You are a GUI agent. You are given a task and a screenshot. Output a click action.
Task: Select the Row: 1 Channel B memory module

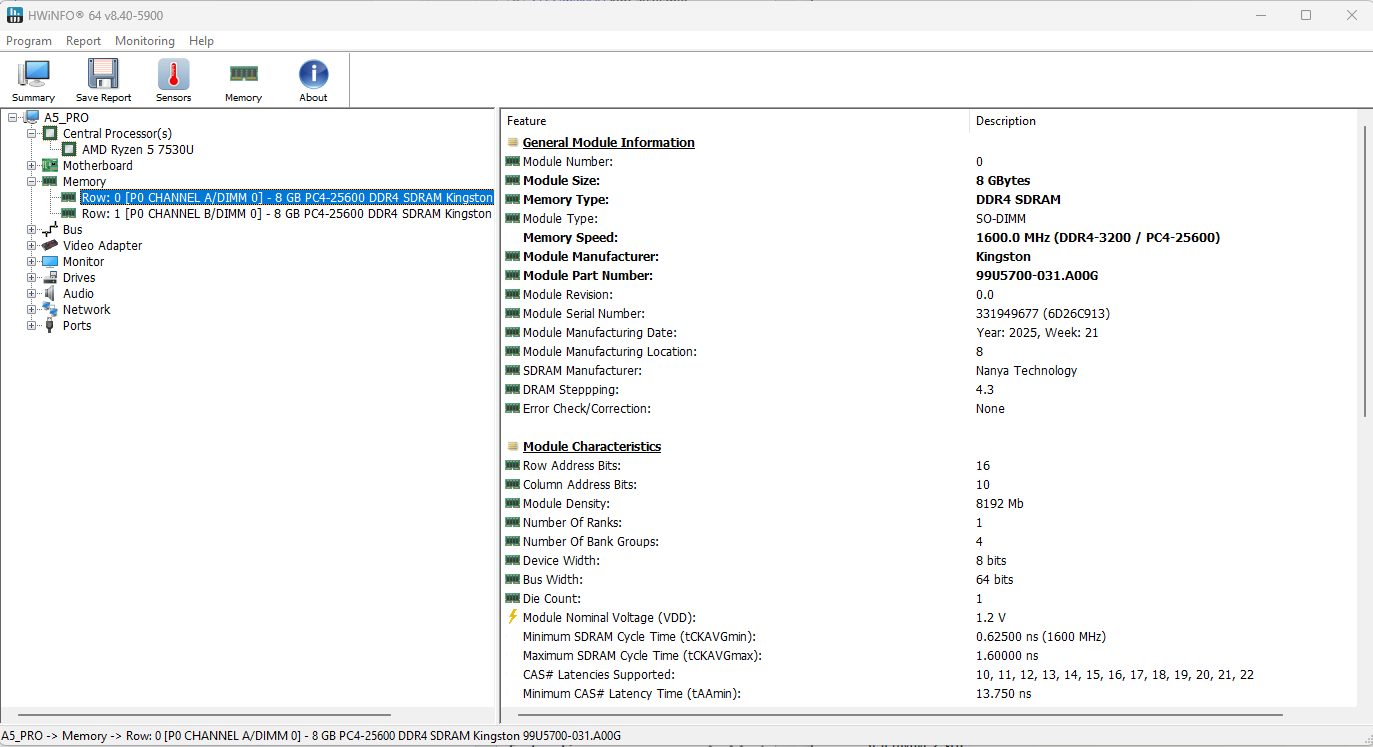coord(286,214)
